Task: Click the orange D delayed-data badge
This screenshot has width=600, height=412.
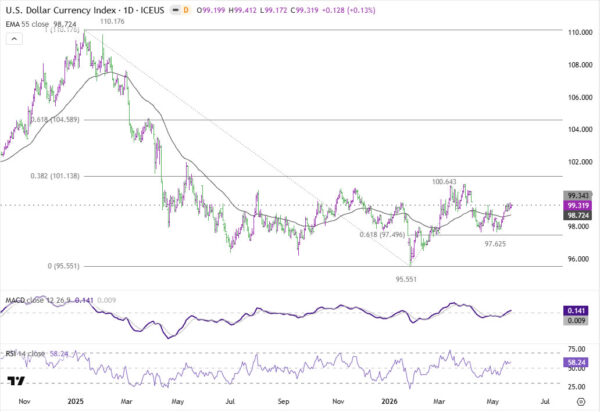Action: coord(186,10)
